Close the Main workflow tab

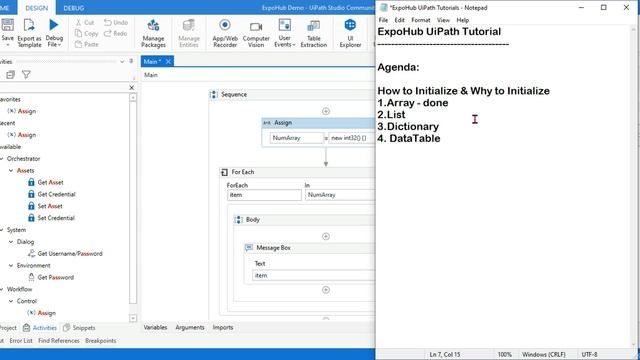point(168,62)
